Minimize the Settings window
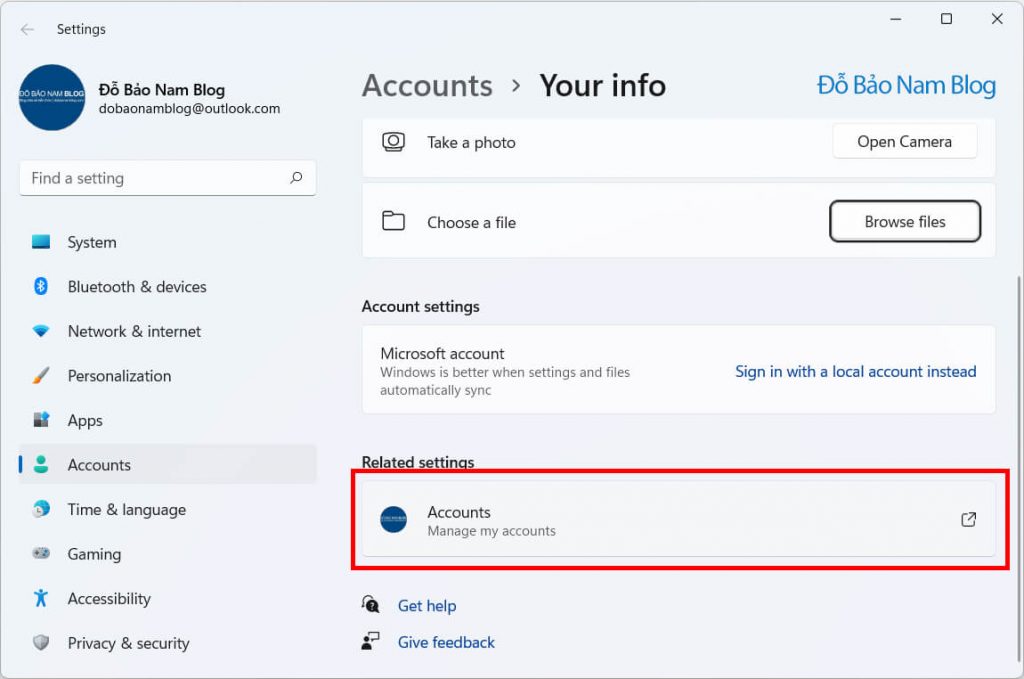The width and height of the screenshot is (1024, 679). [x=895, y=19]
